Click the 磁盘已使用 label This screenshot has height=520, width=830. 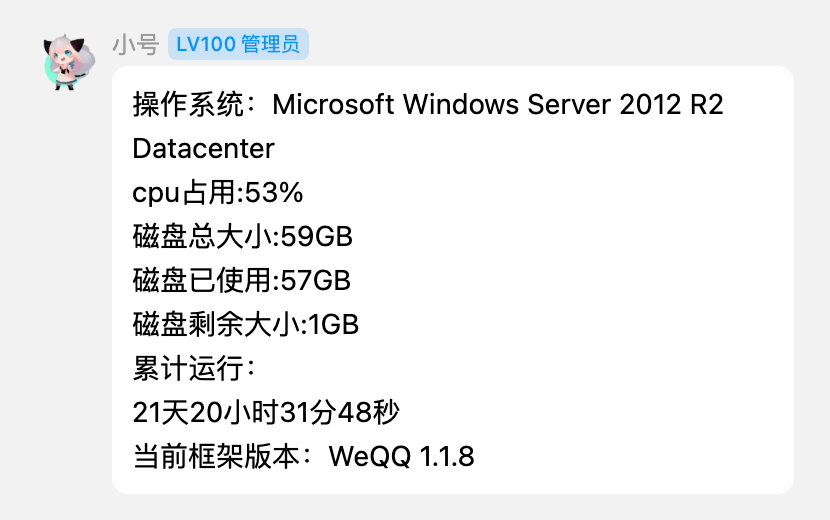203,281
